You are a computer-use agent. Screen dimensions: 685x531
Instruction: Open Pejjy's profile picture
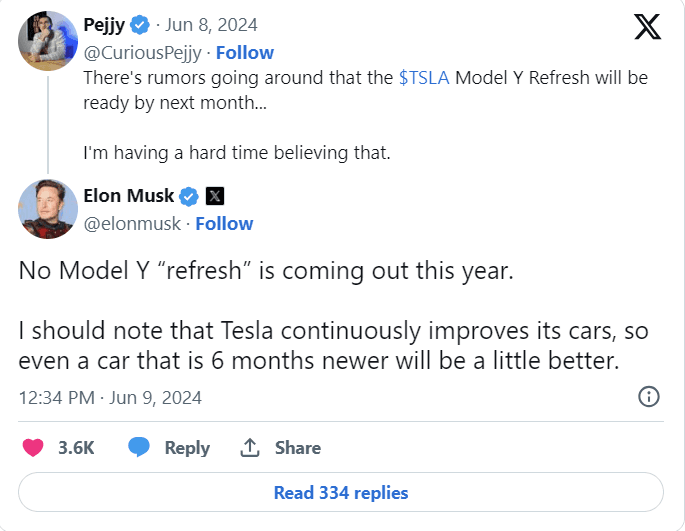click(48, 39)
